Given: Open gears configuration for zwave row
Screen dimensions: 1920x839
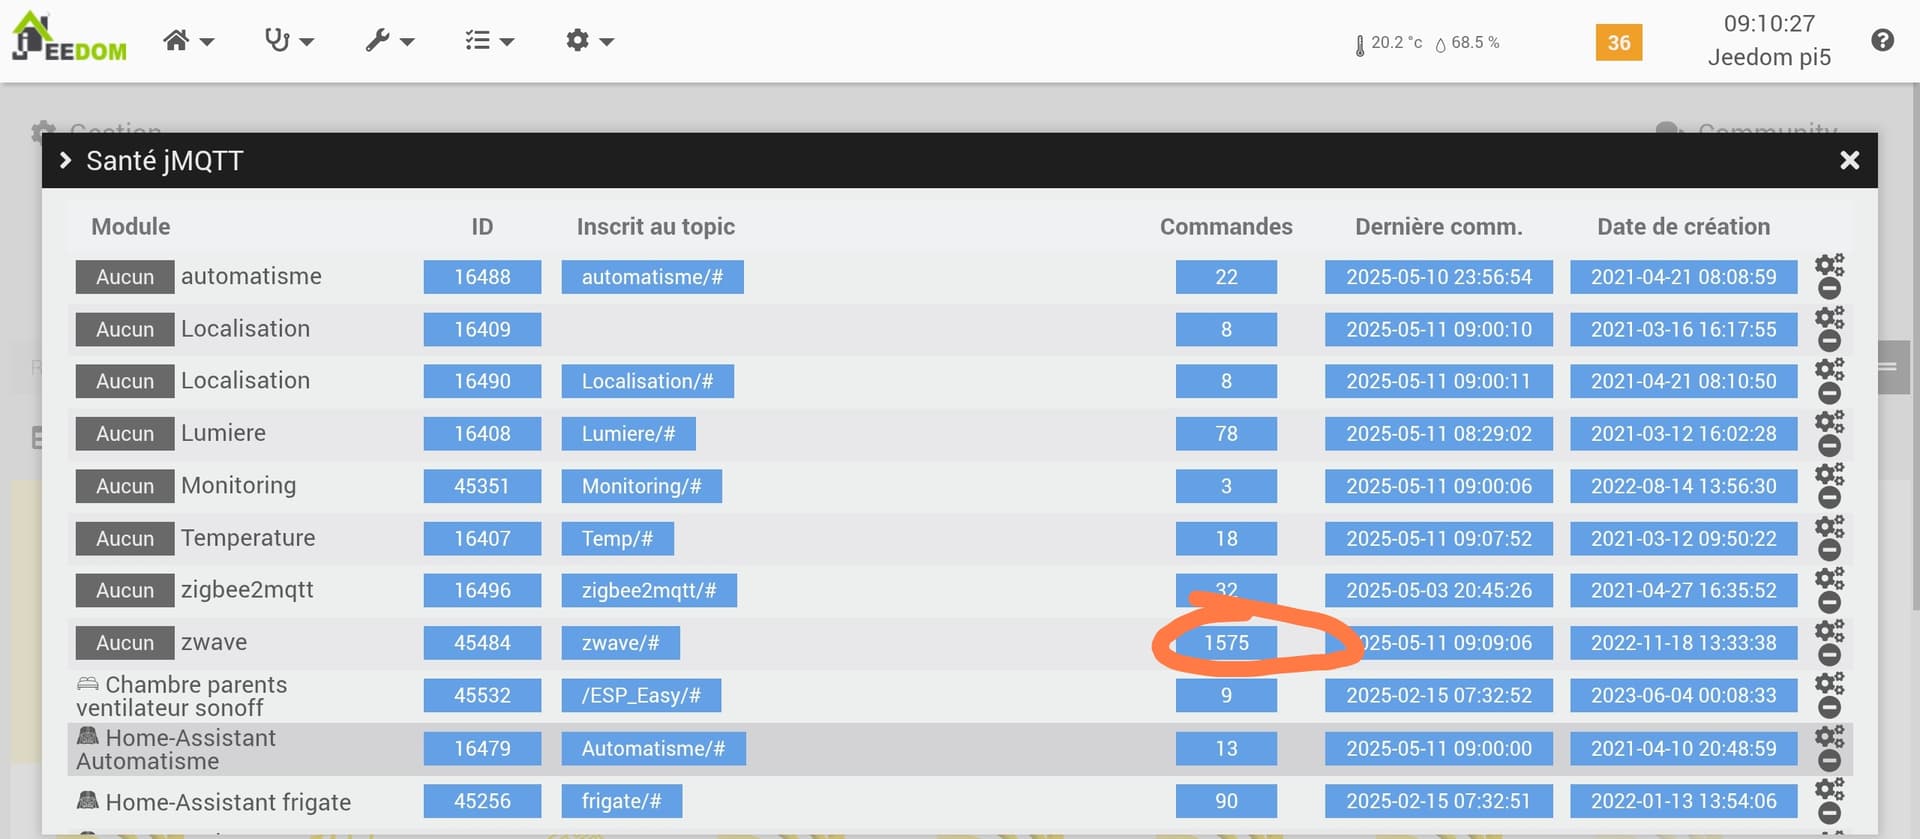Looking at the screenshot, I should click(1829, 631).
